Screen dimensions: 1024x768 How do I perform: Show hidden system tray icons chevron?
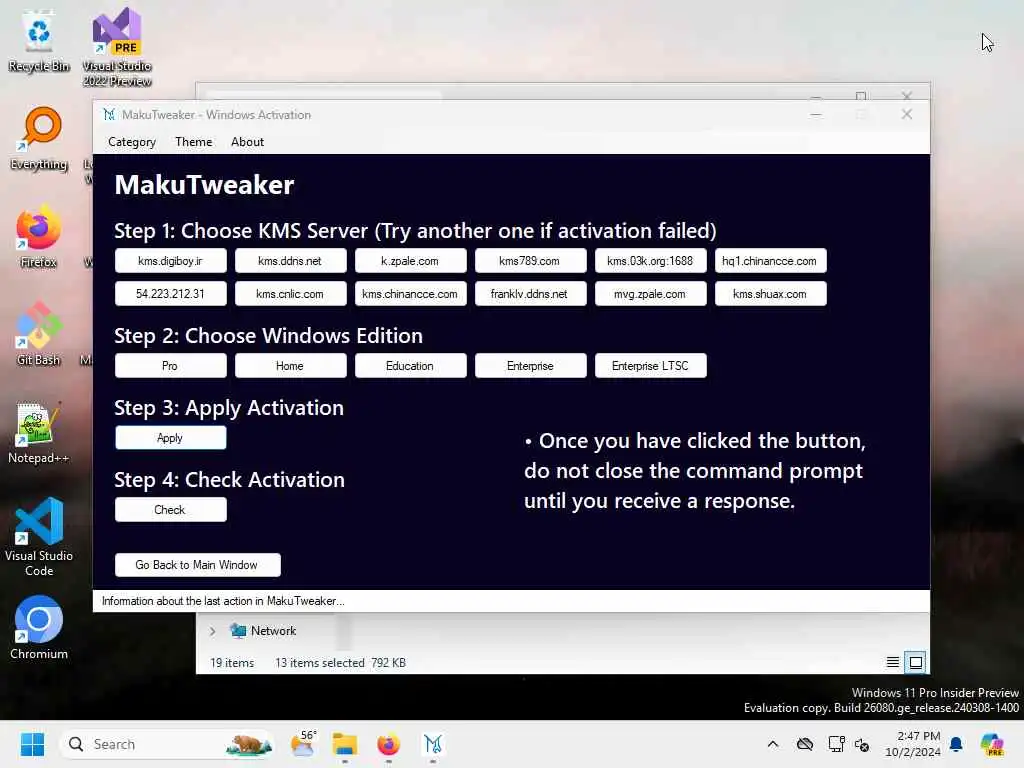coord(773,744)
